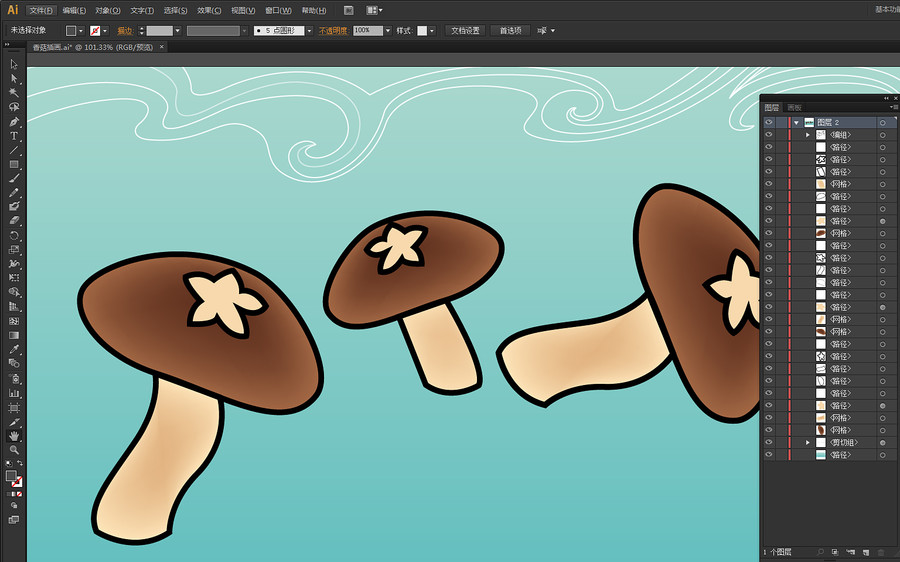This screenshot has width=900, height=562.
Task: Select the Gradient tool
Action: point(14,335)
